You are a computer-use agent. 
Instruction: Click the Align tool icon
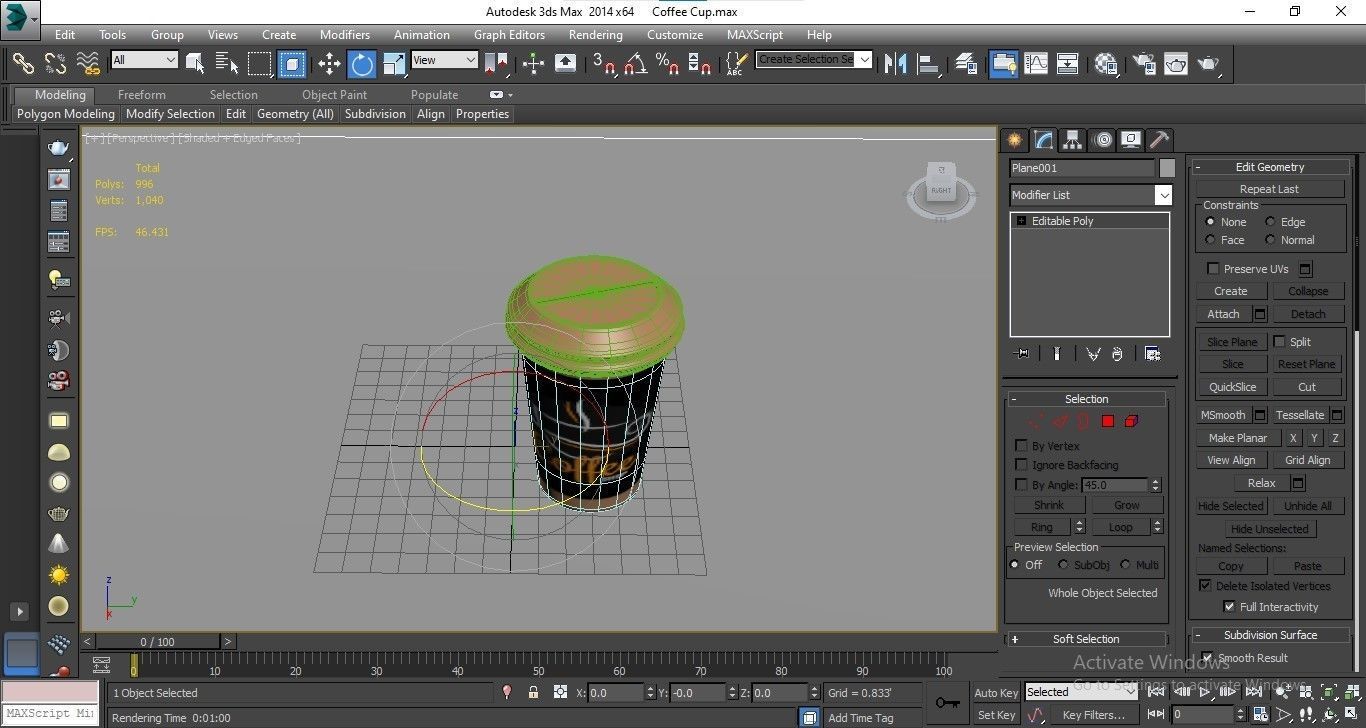[x=929, y=64]
